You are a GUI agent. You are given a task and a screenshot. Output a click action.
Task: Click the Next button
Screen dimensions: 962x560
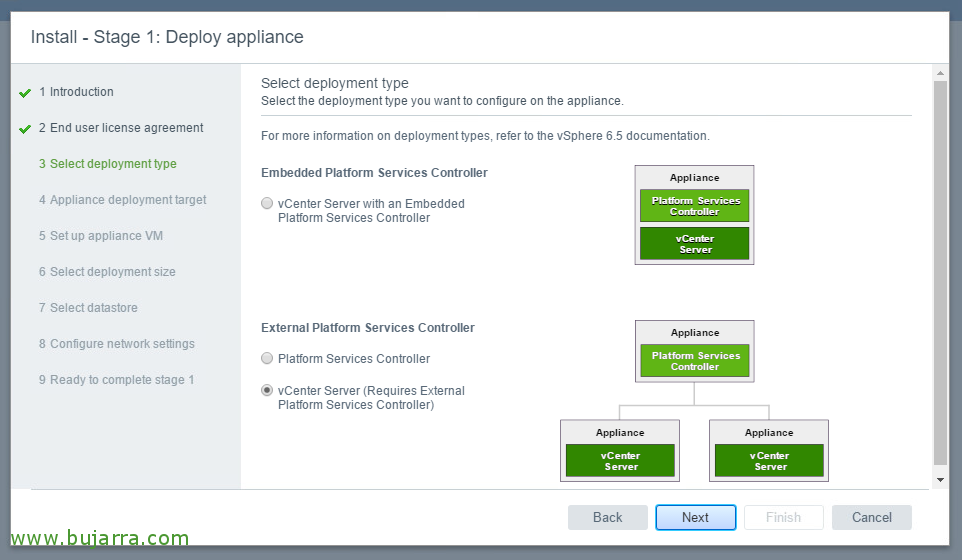point(696,518)
